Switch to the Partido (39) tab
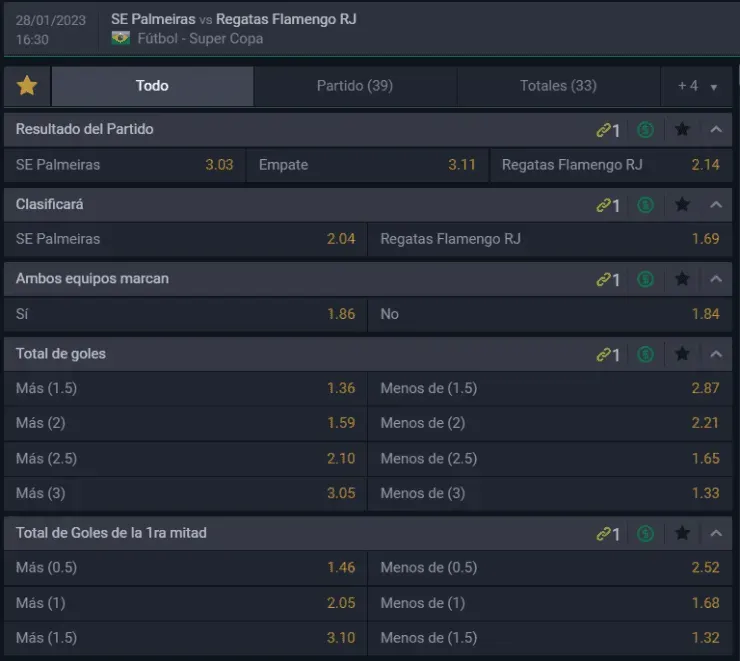740x661 pixels. [x=354, y=86]
